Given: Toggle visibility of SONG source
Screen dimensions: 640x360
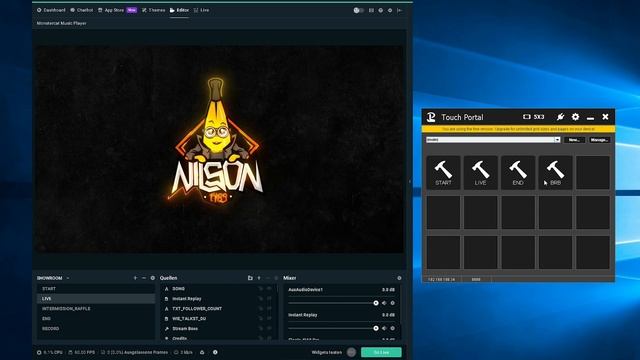Looking at the screenshot, I should pos(269,289).
